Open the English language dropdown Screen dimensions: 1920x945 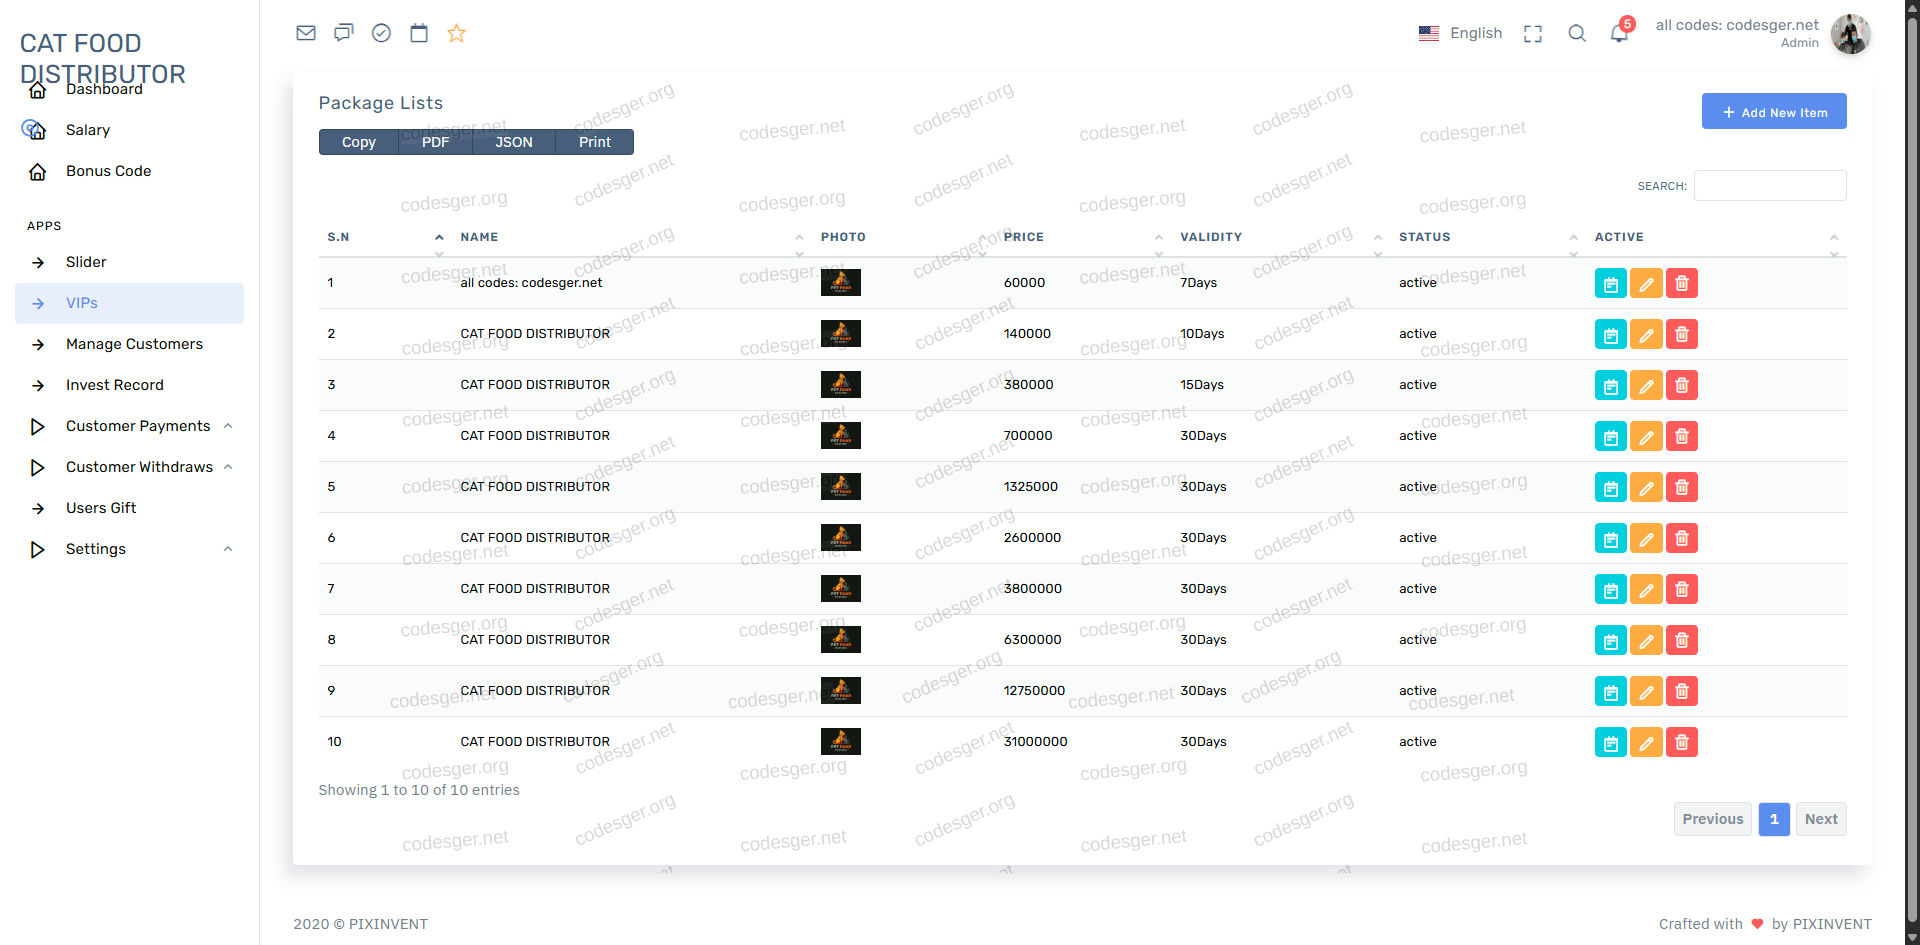tap(1461, 33)
